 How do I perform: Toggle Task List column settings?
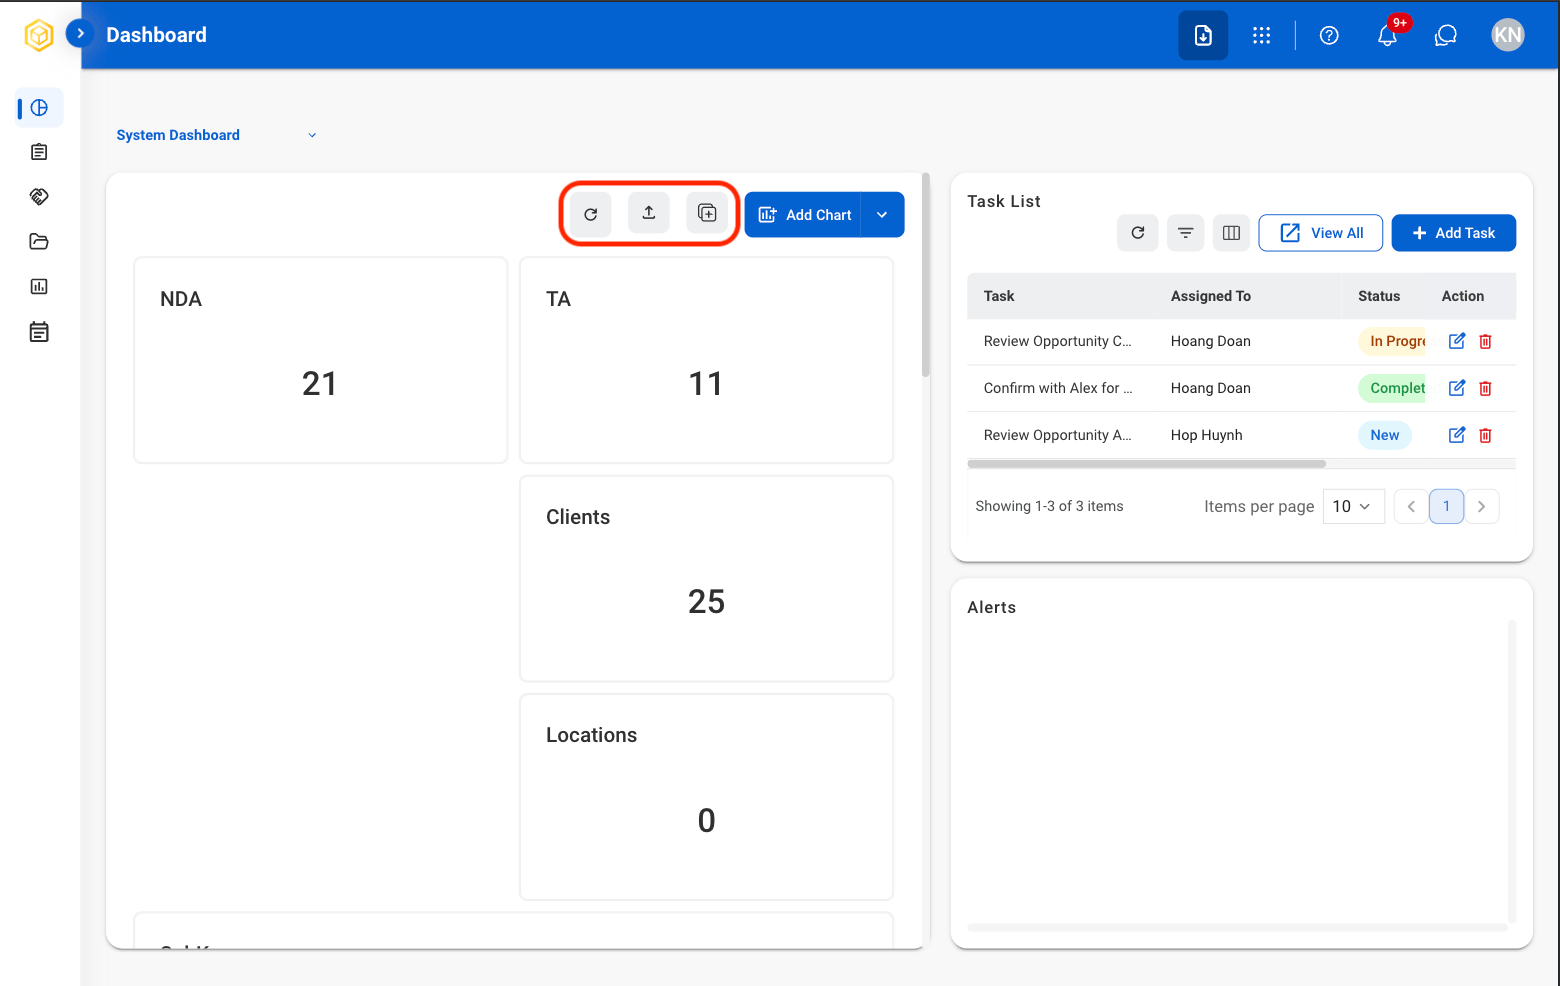(1232, 233)
